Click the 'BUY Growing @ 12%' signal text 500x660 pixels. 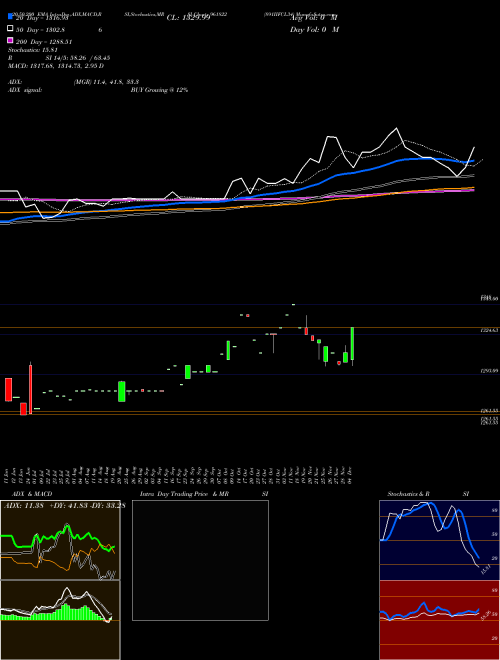tap(159, 90)
